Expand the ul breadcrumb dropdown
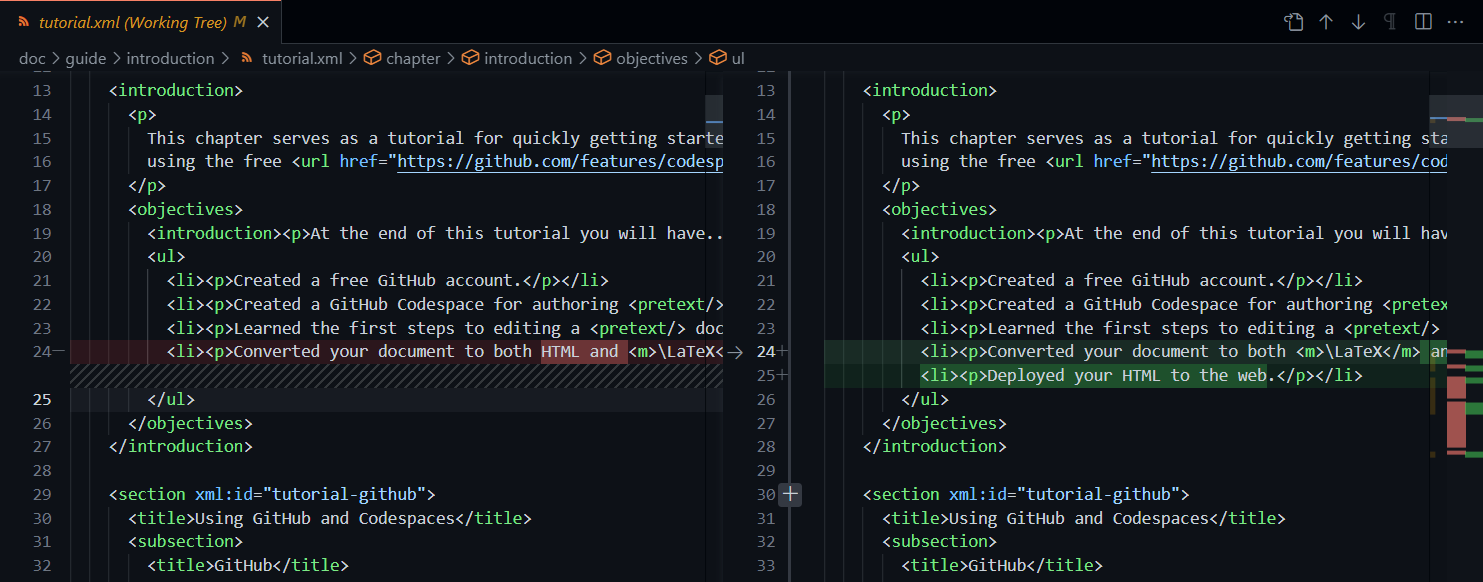The width and height of the screenshot is (1483, 582). pos(738,58)
